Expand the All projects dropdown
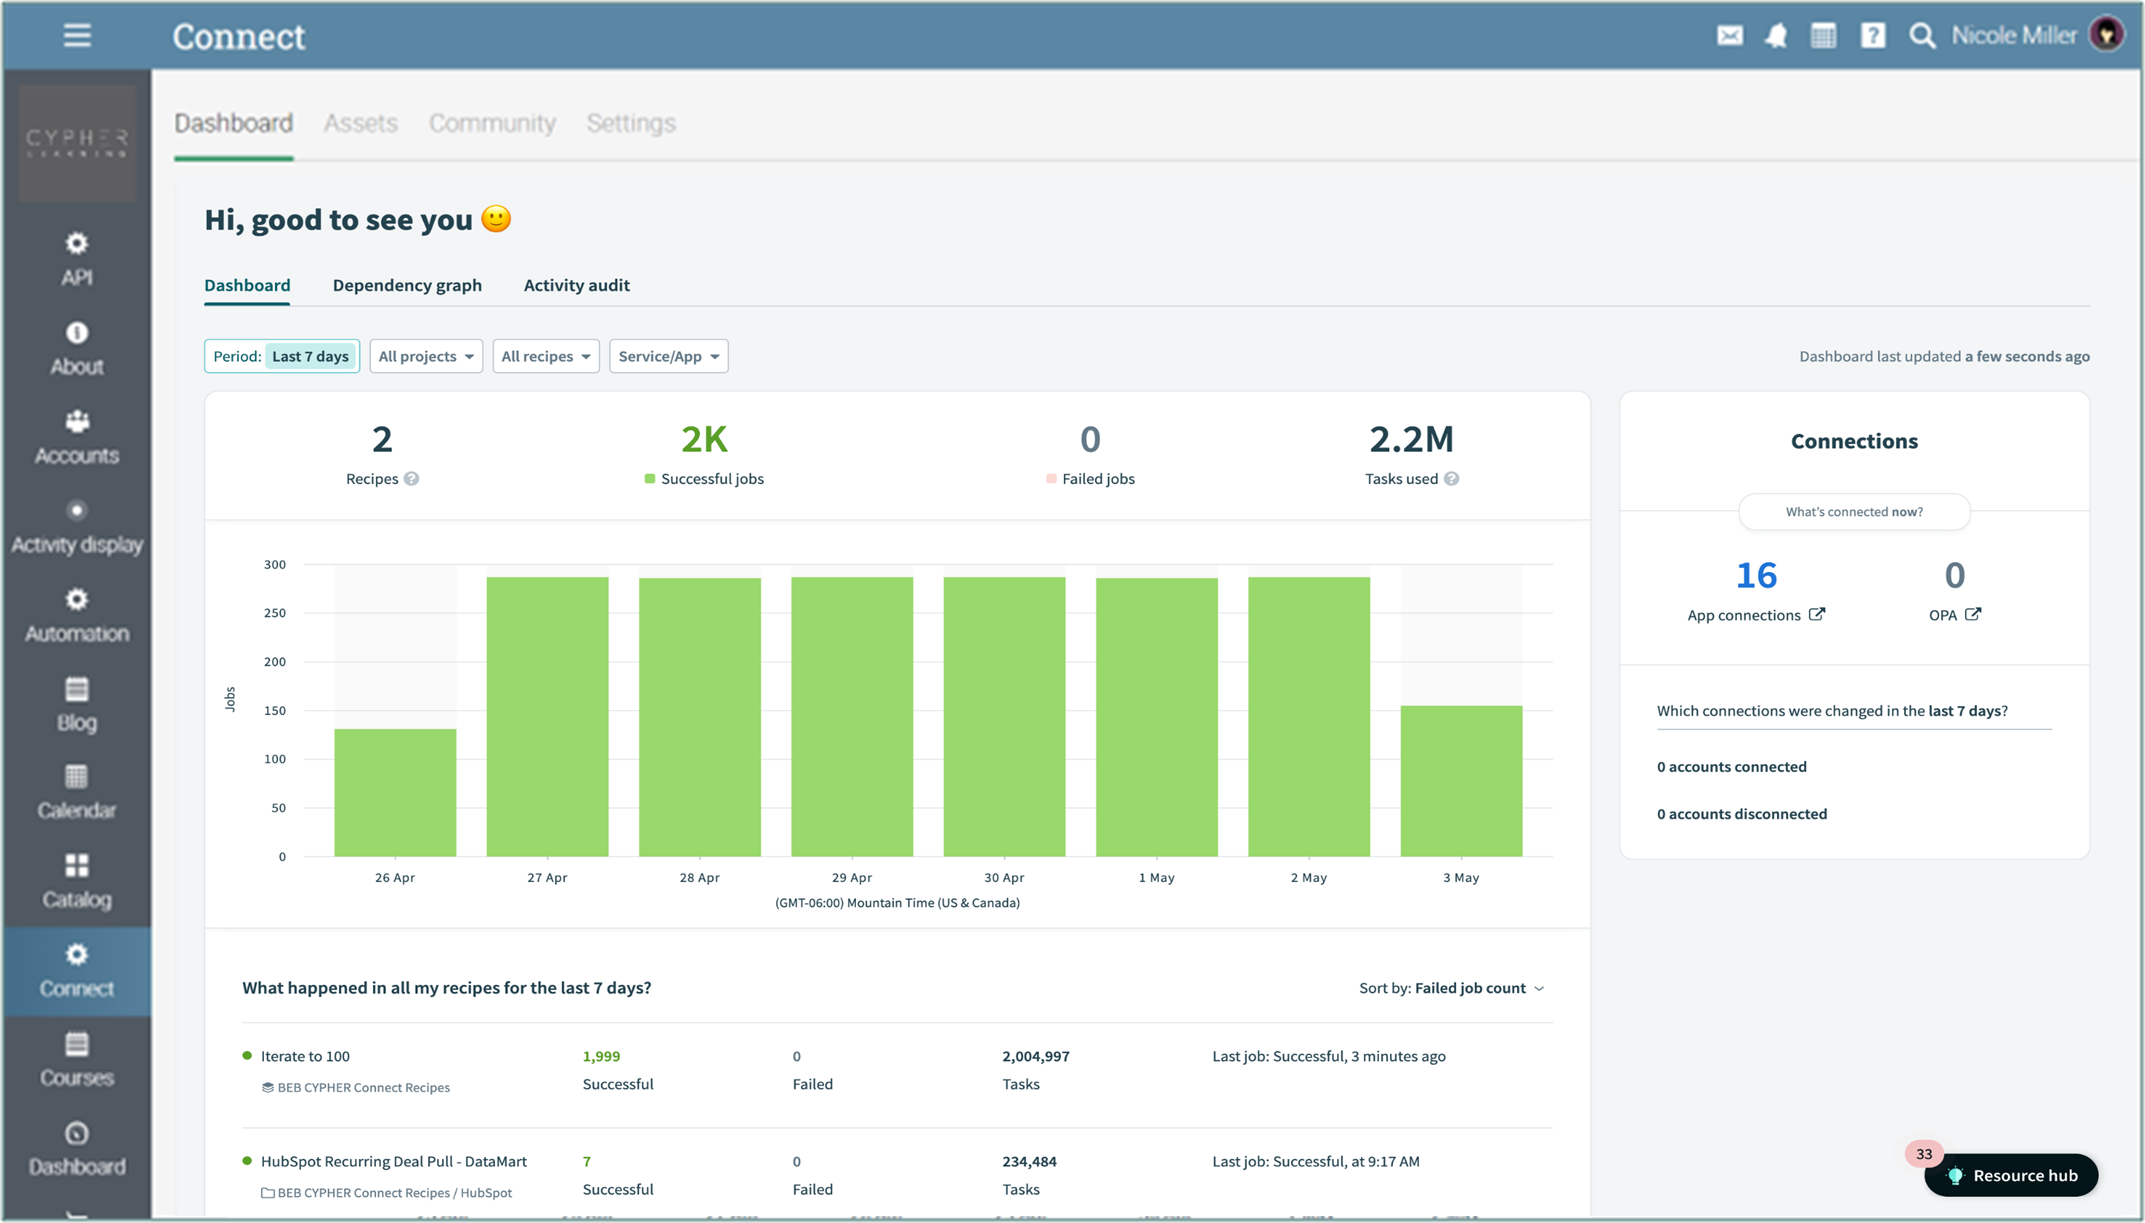2145x1223 pixels. pos(426,356)
